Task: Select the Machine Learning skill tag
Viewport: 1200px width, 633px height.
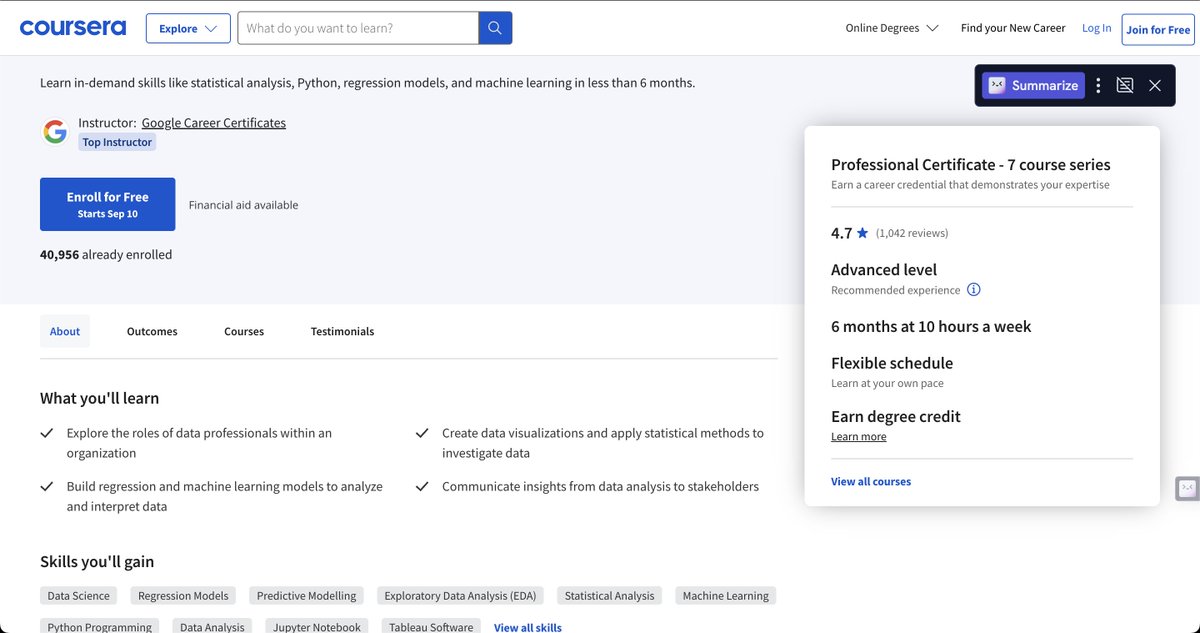Action: pyautogui.click(x=725, y=595)
